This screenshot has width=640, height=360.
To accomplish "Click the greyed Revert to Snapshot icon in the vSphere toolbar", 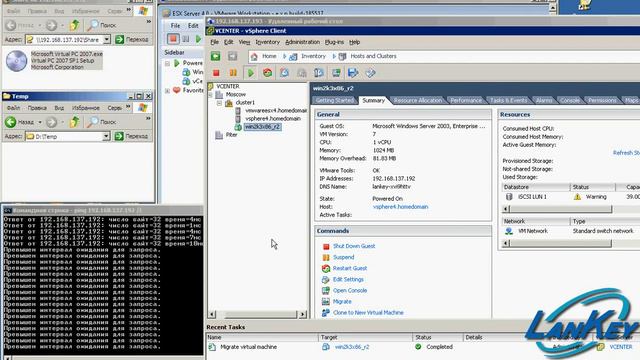I will click(302, 73).
